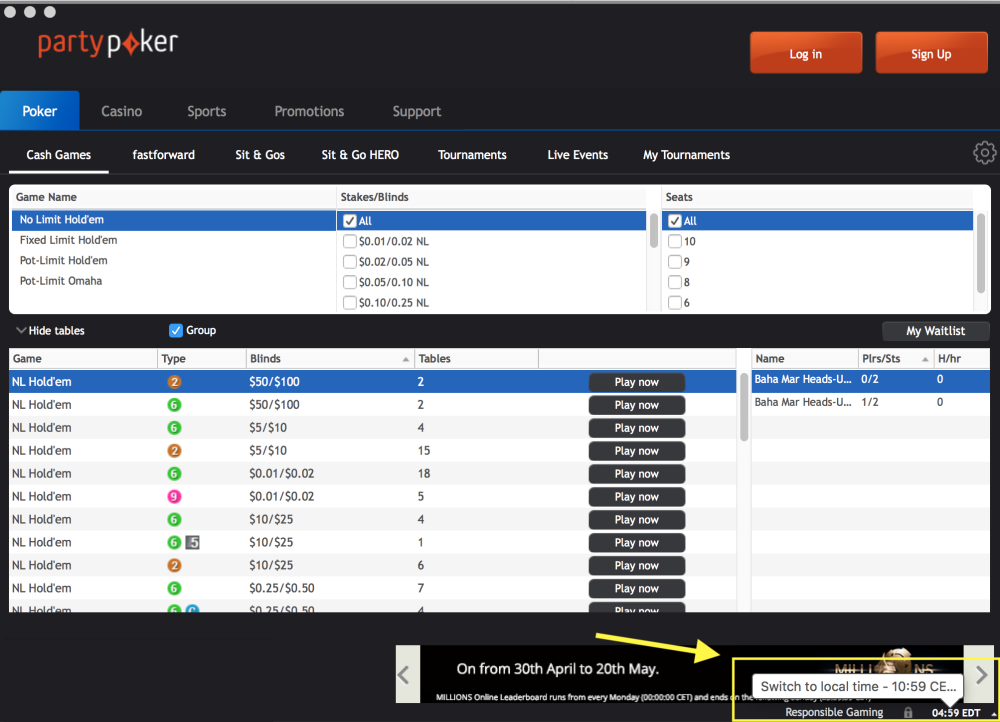
Task: Check the 10 seats filter
Action: (x=675, y=242)
